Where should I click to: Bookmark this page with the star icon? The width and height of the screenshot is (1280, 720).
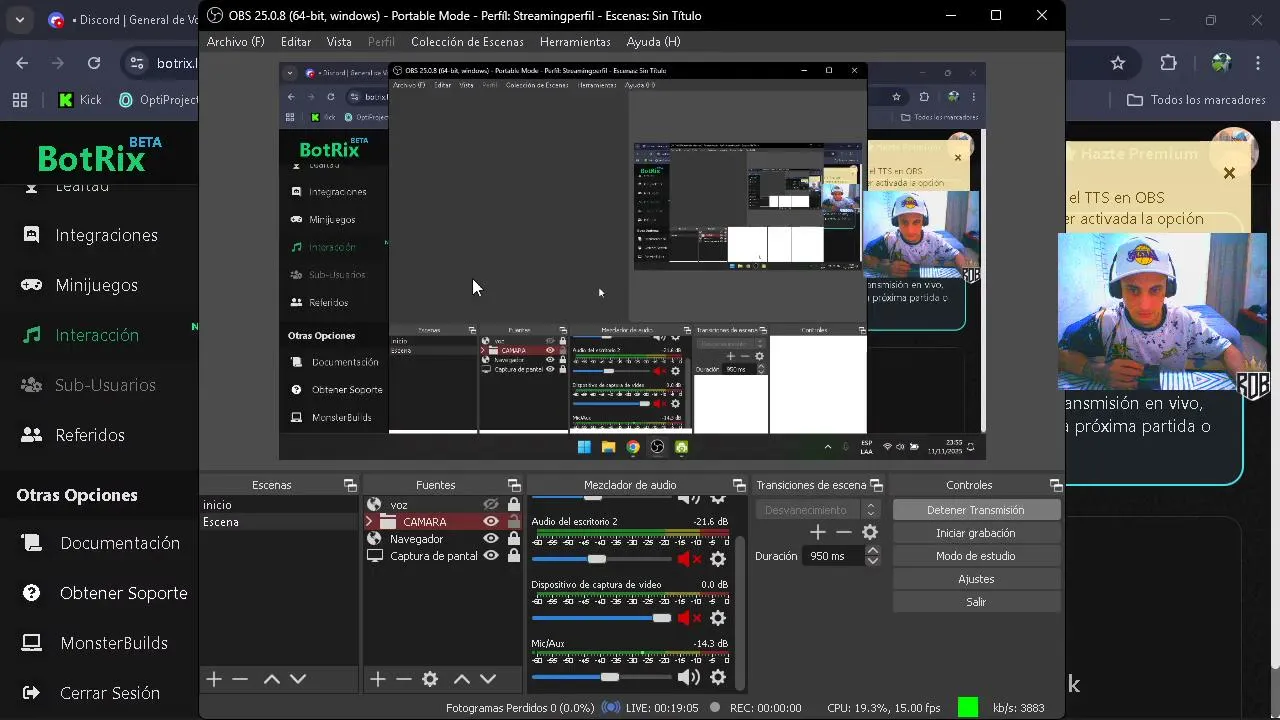1118,63
